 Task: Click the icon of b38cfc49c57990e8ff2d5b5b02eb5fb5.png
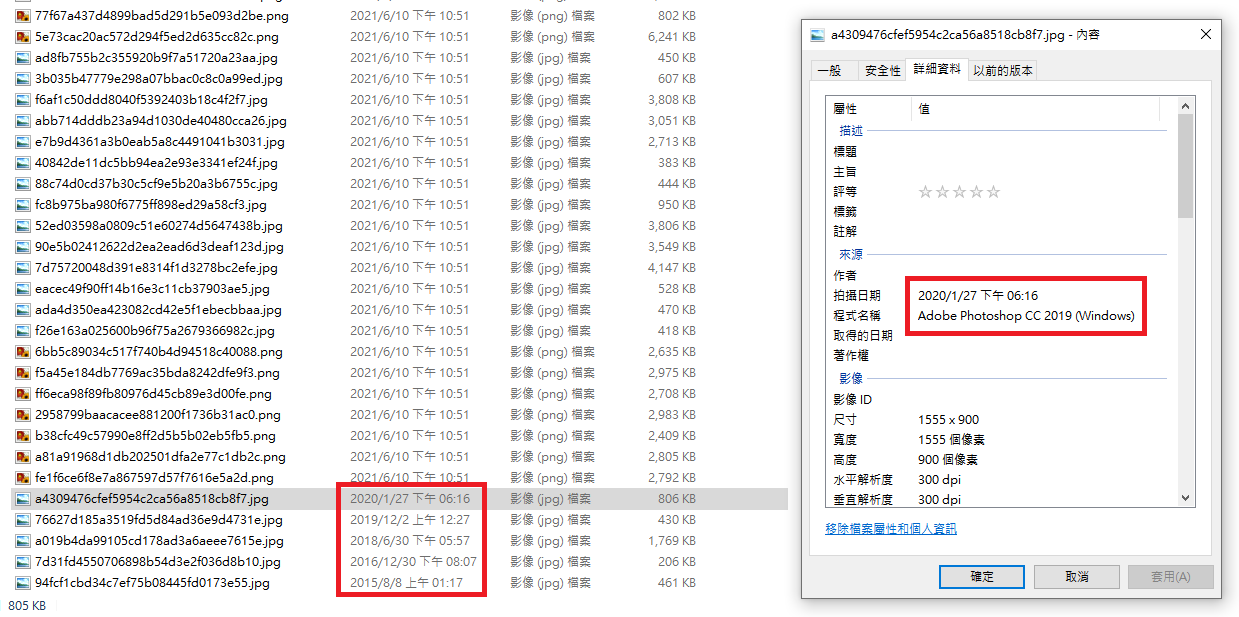point(23,436)
